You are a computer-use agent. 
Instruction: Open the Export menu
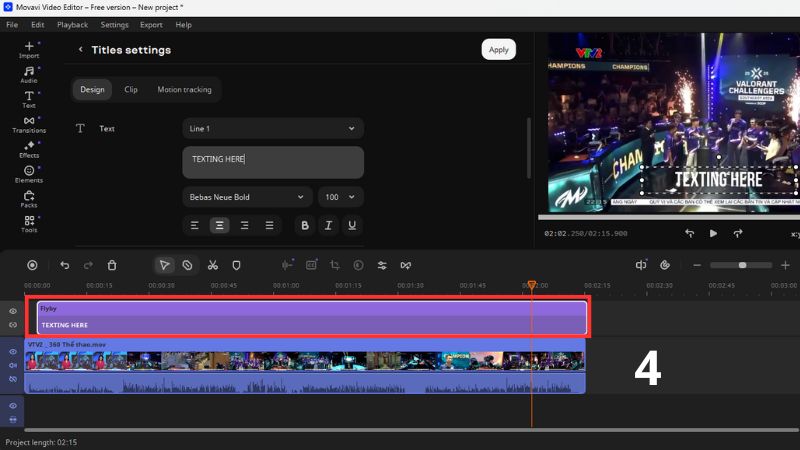[x=151, y=24]
